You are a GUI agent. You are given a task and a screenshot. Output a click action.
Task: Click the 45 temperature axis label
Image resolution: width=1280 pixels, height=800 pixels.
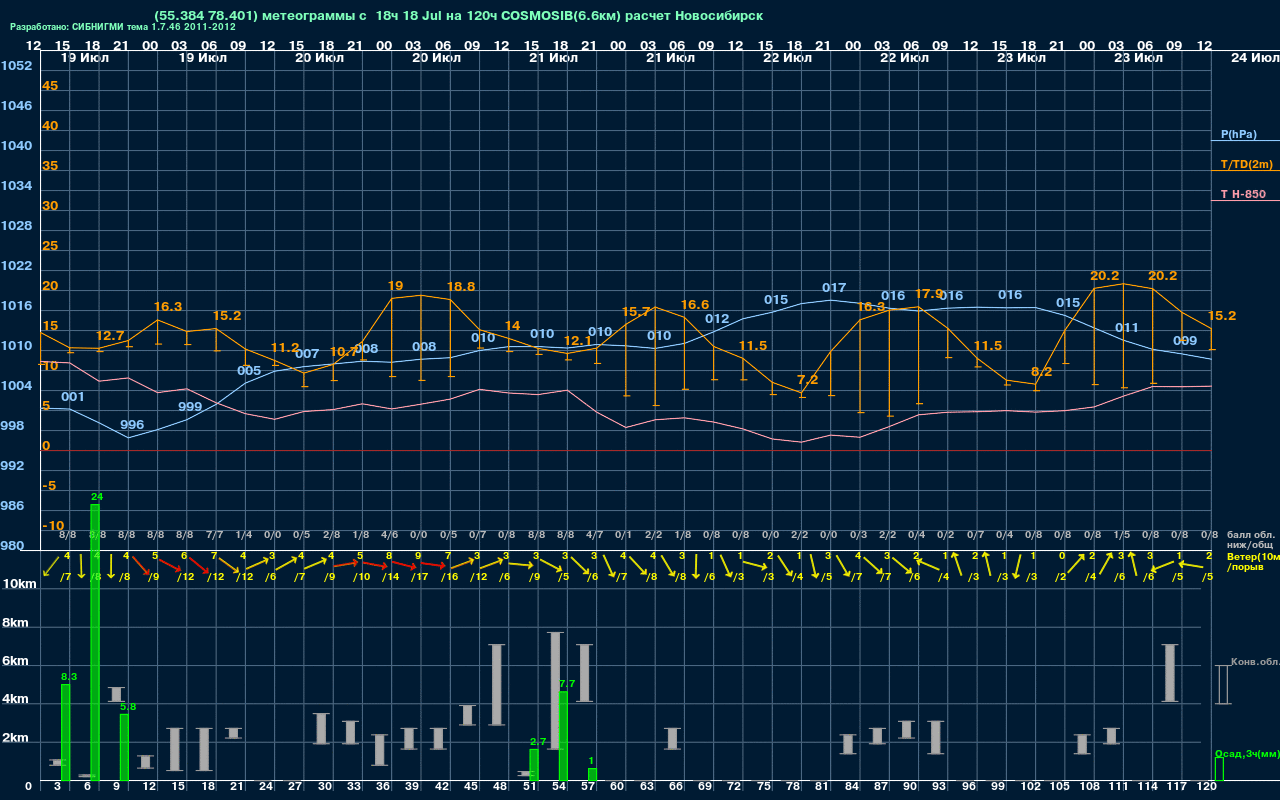click(50, 86)
